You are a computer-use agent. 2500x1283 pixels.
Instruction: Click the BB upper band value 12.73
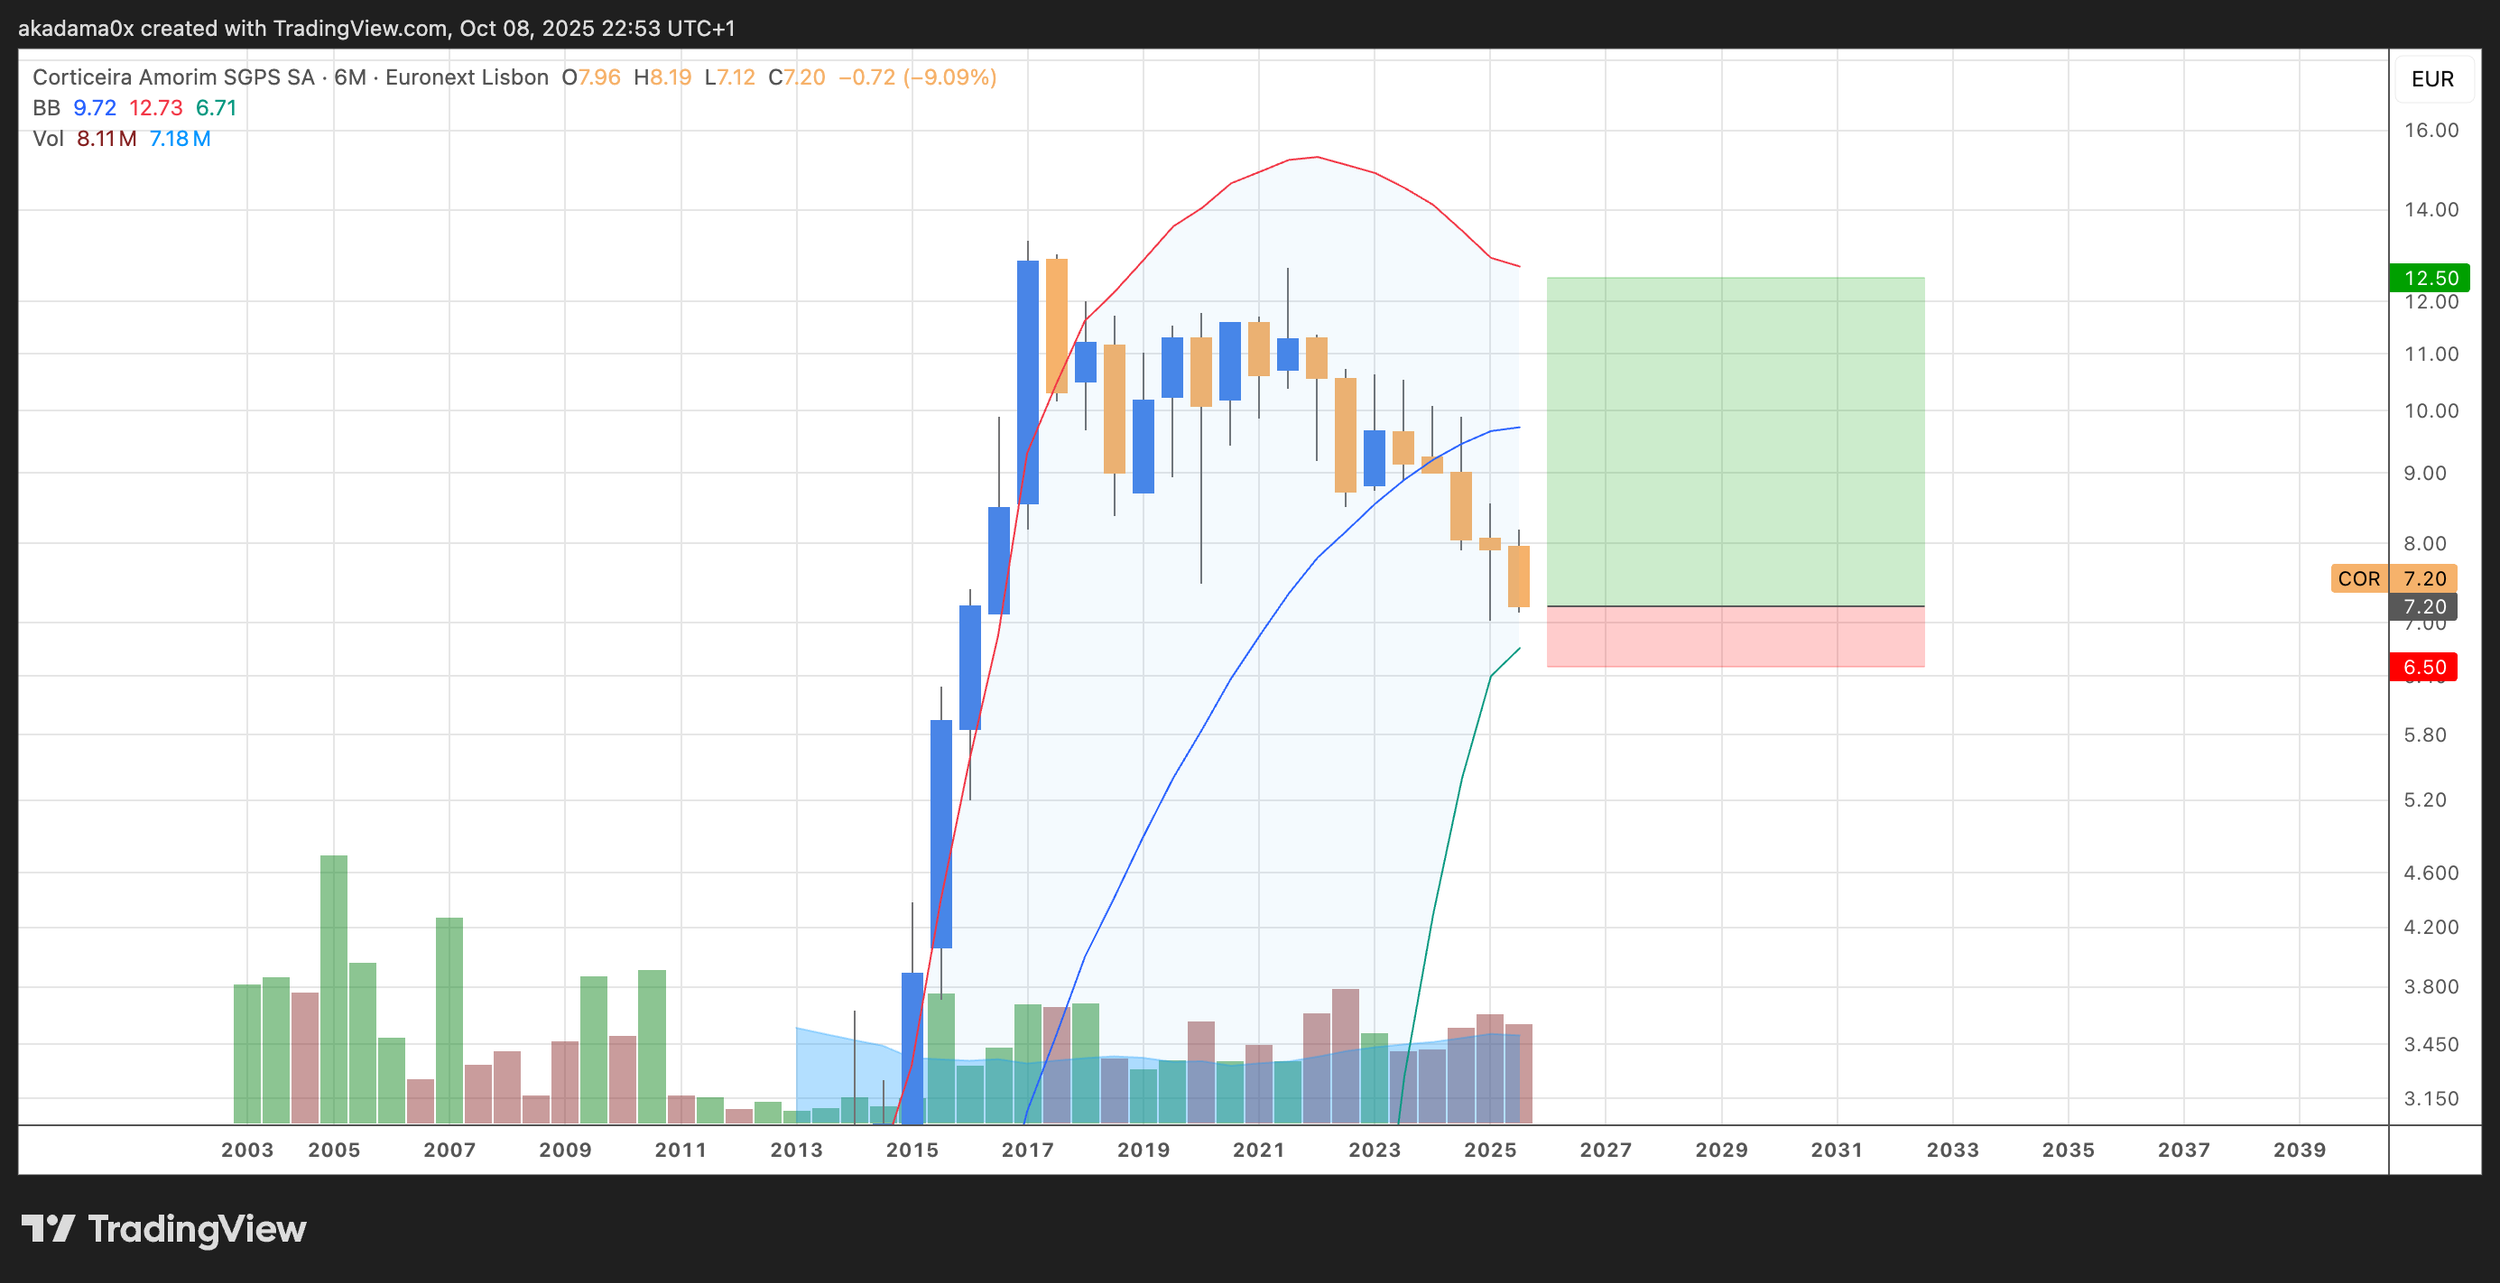[x=156, y=108]
